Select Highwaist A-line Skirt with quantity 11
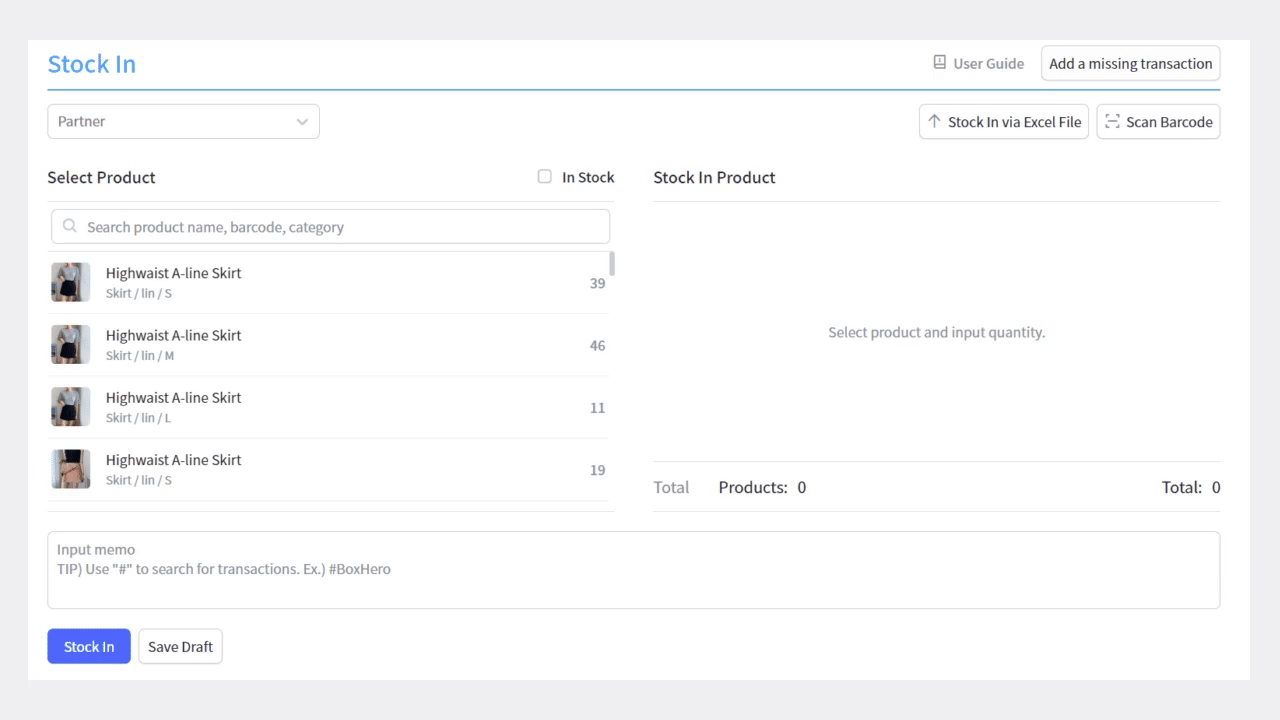This screenshot has height=720, width=1280. click(x=174, y=406)
